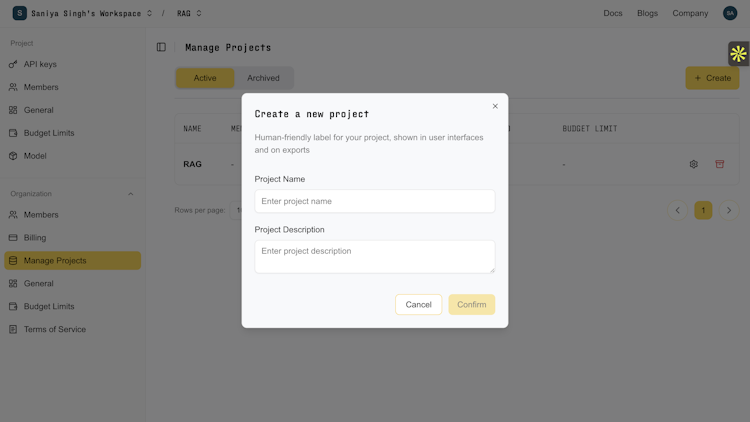Open the user avatar in top right

click(730, 13)
